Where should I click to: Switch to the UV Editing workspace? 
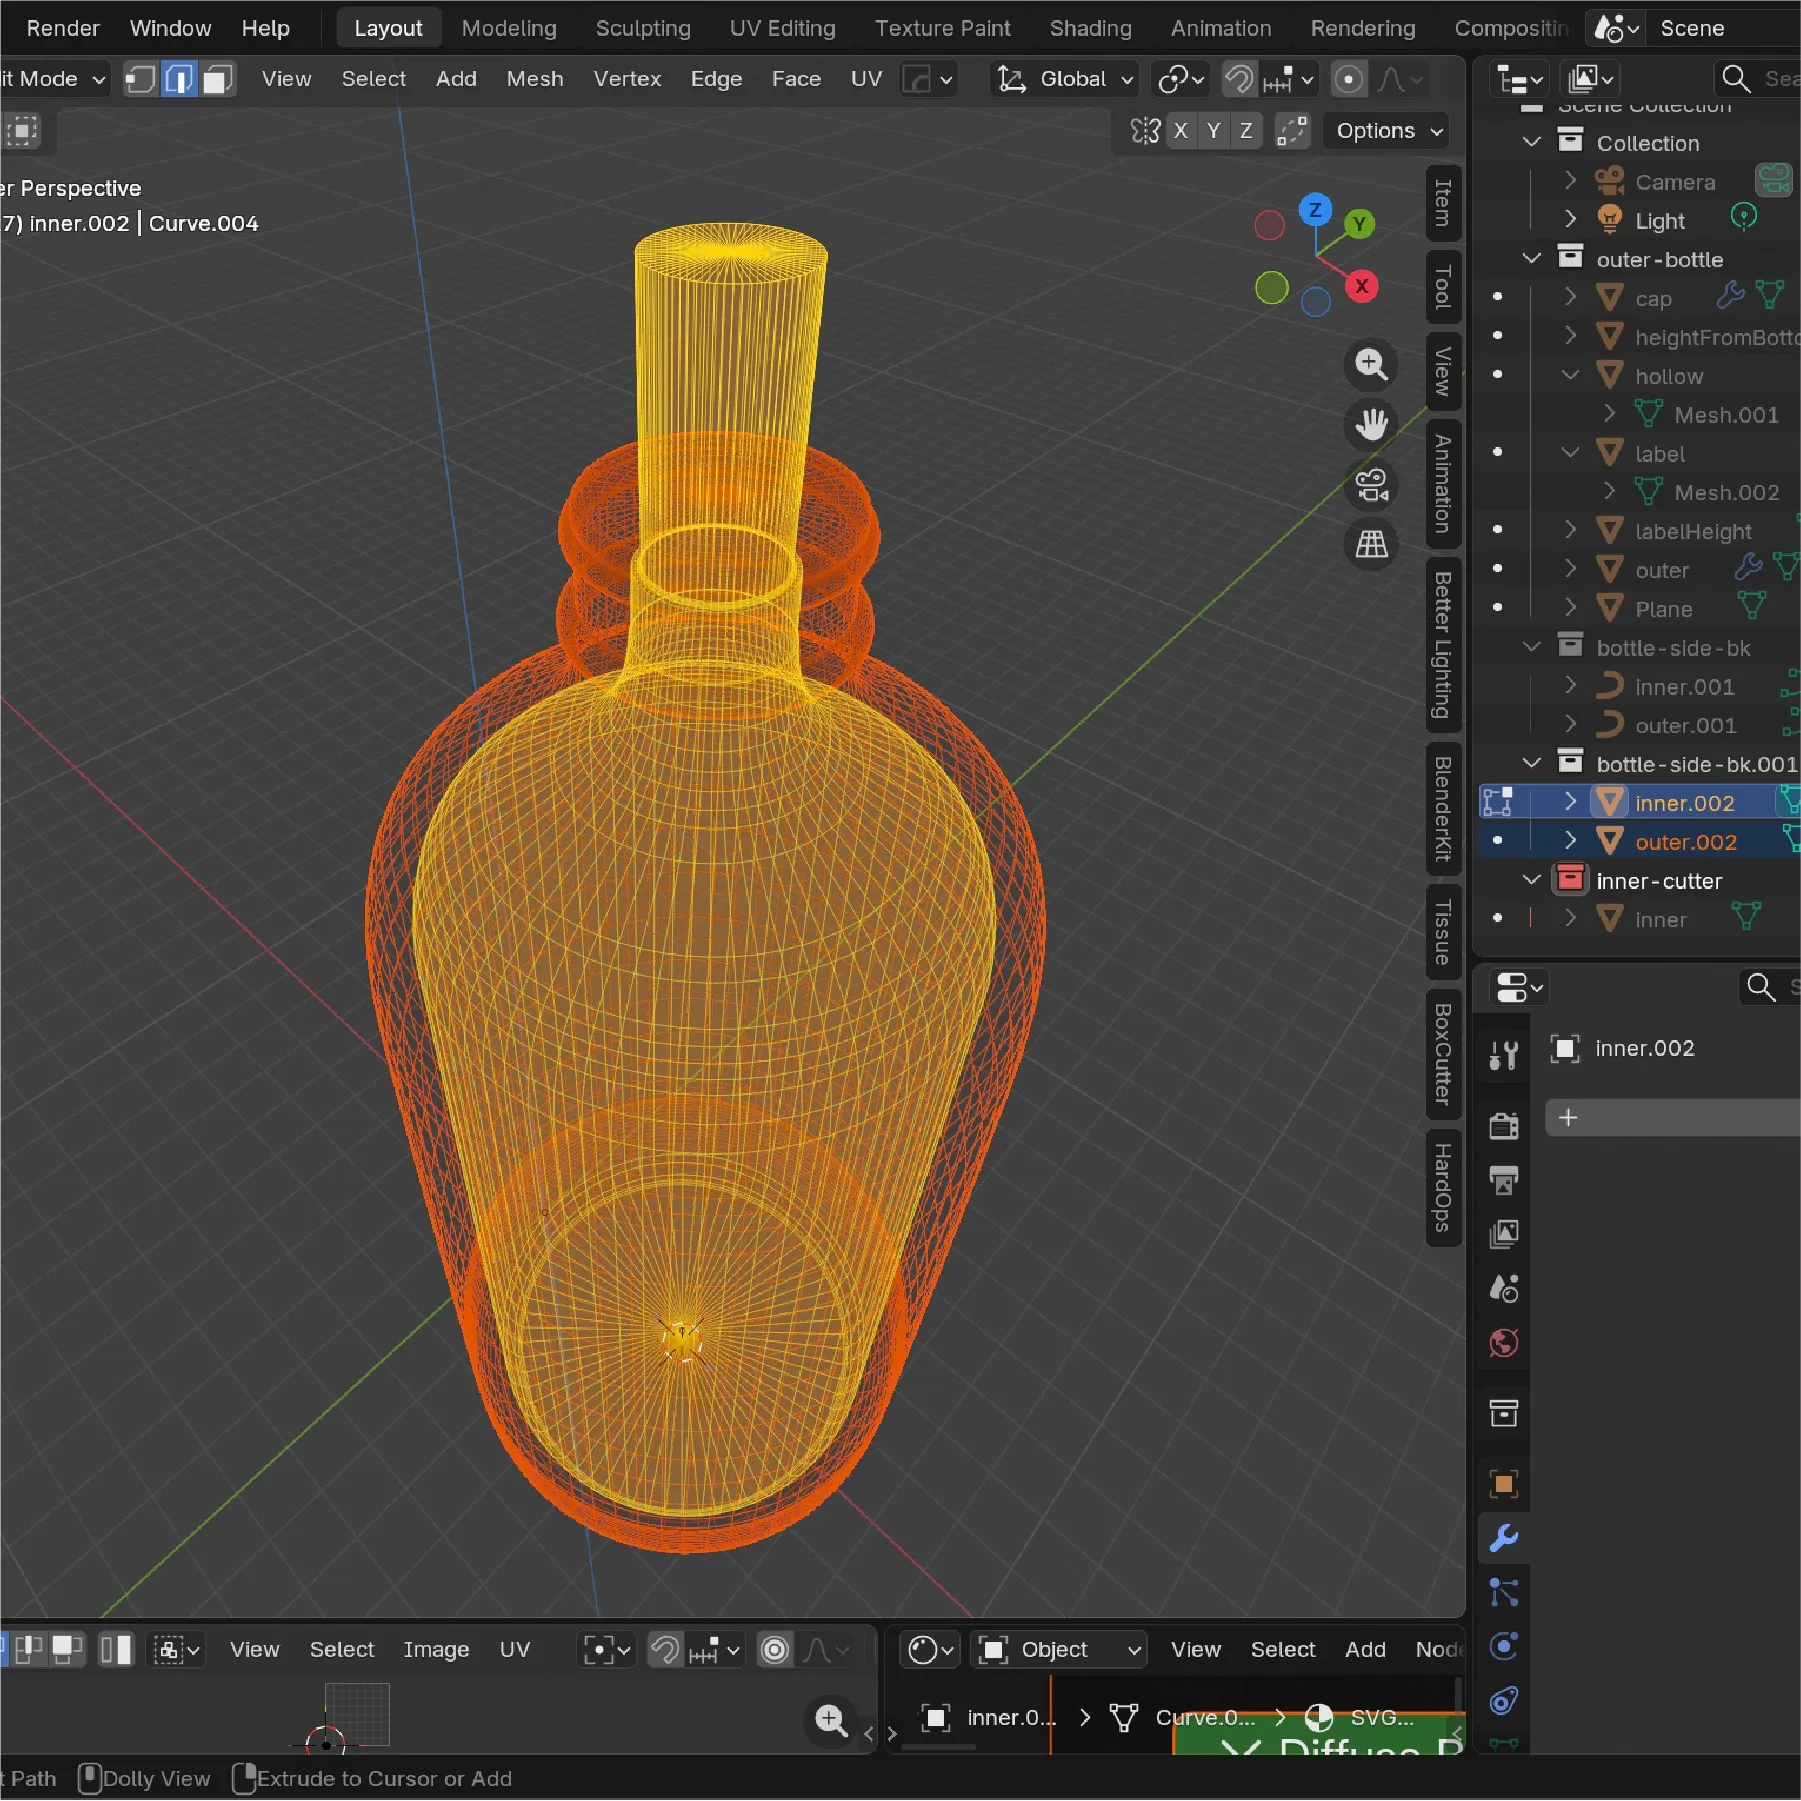point(782,28)
